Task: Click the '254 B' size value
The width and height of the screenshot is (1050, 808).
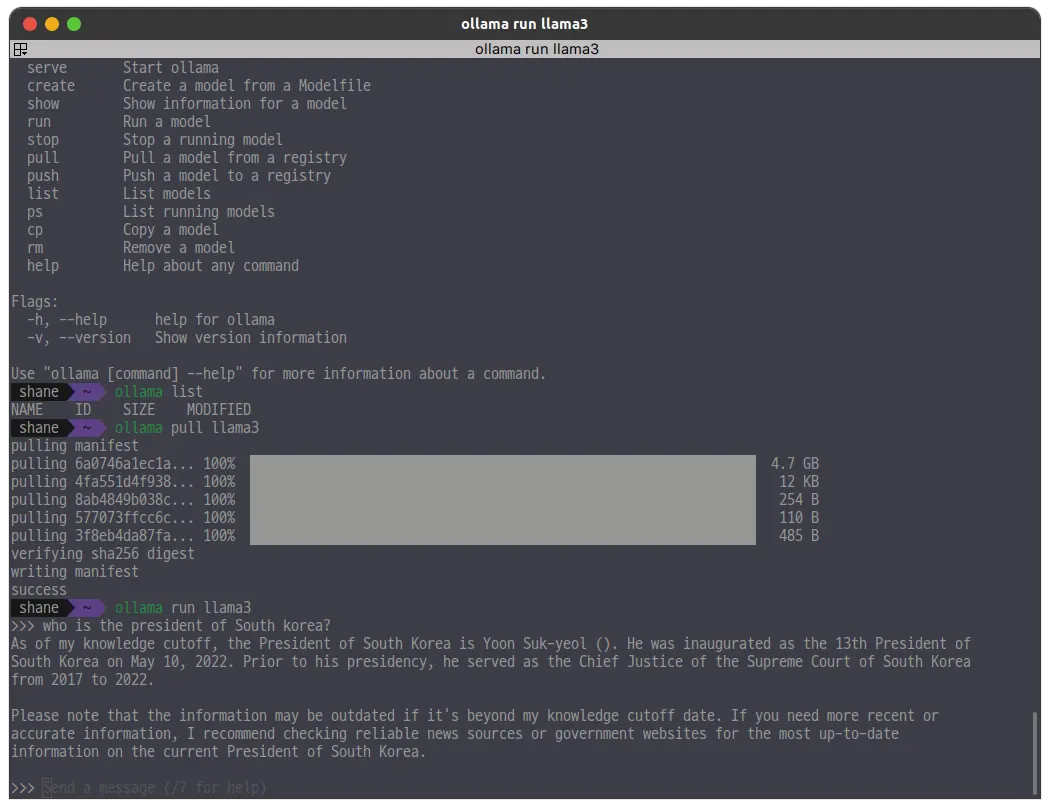Action: [x=799, y=500]
